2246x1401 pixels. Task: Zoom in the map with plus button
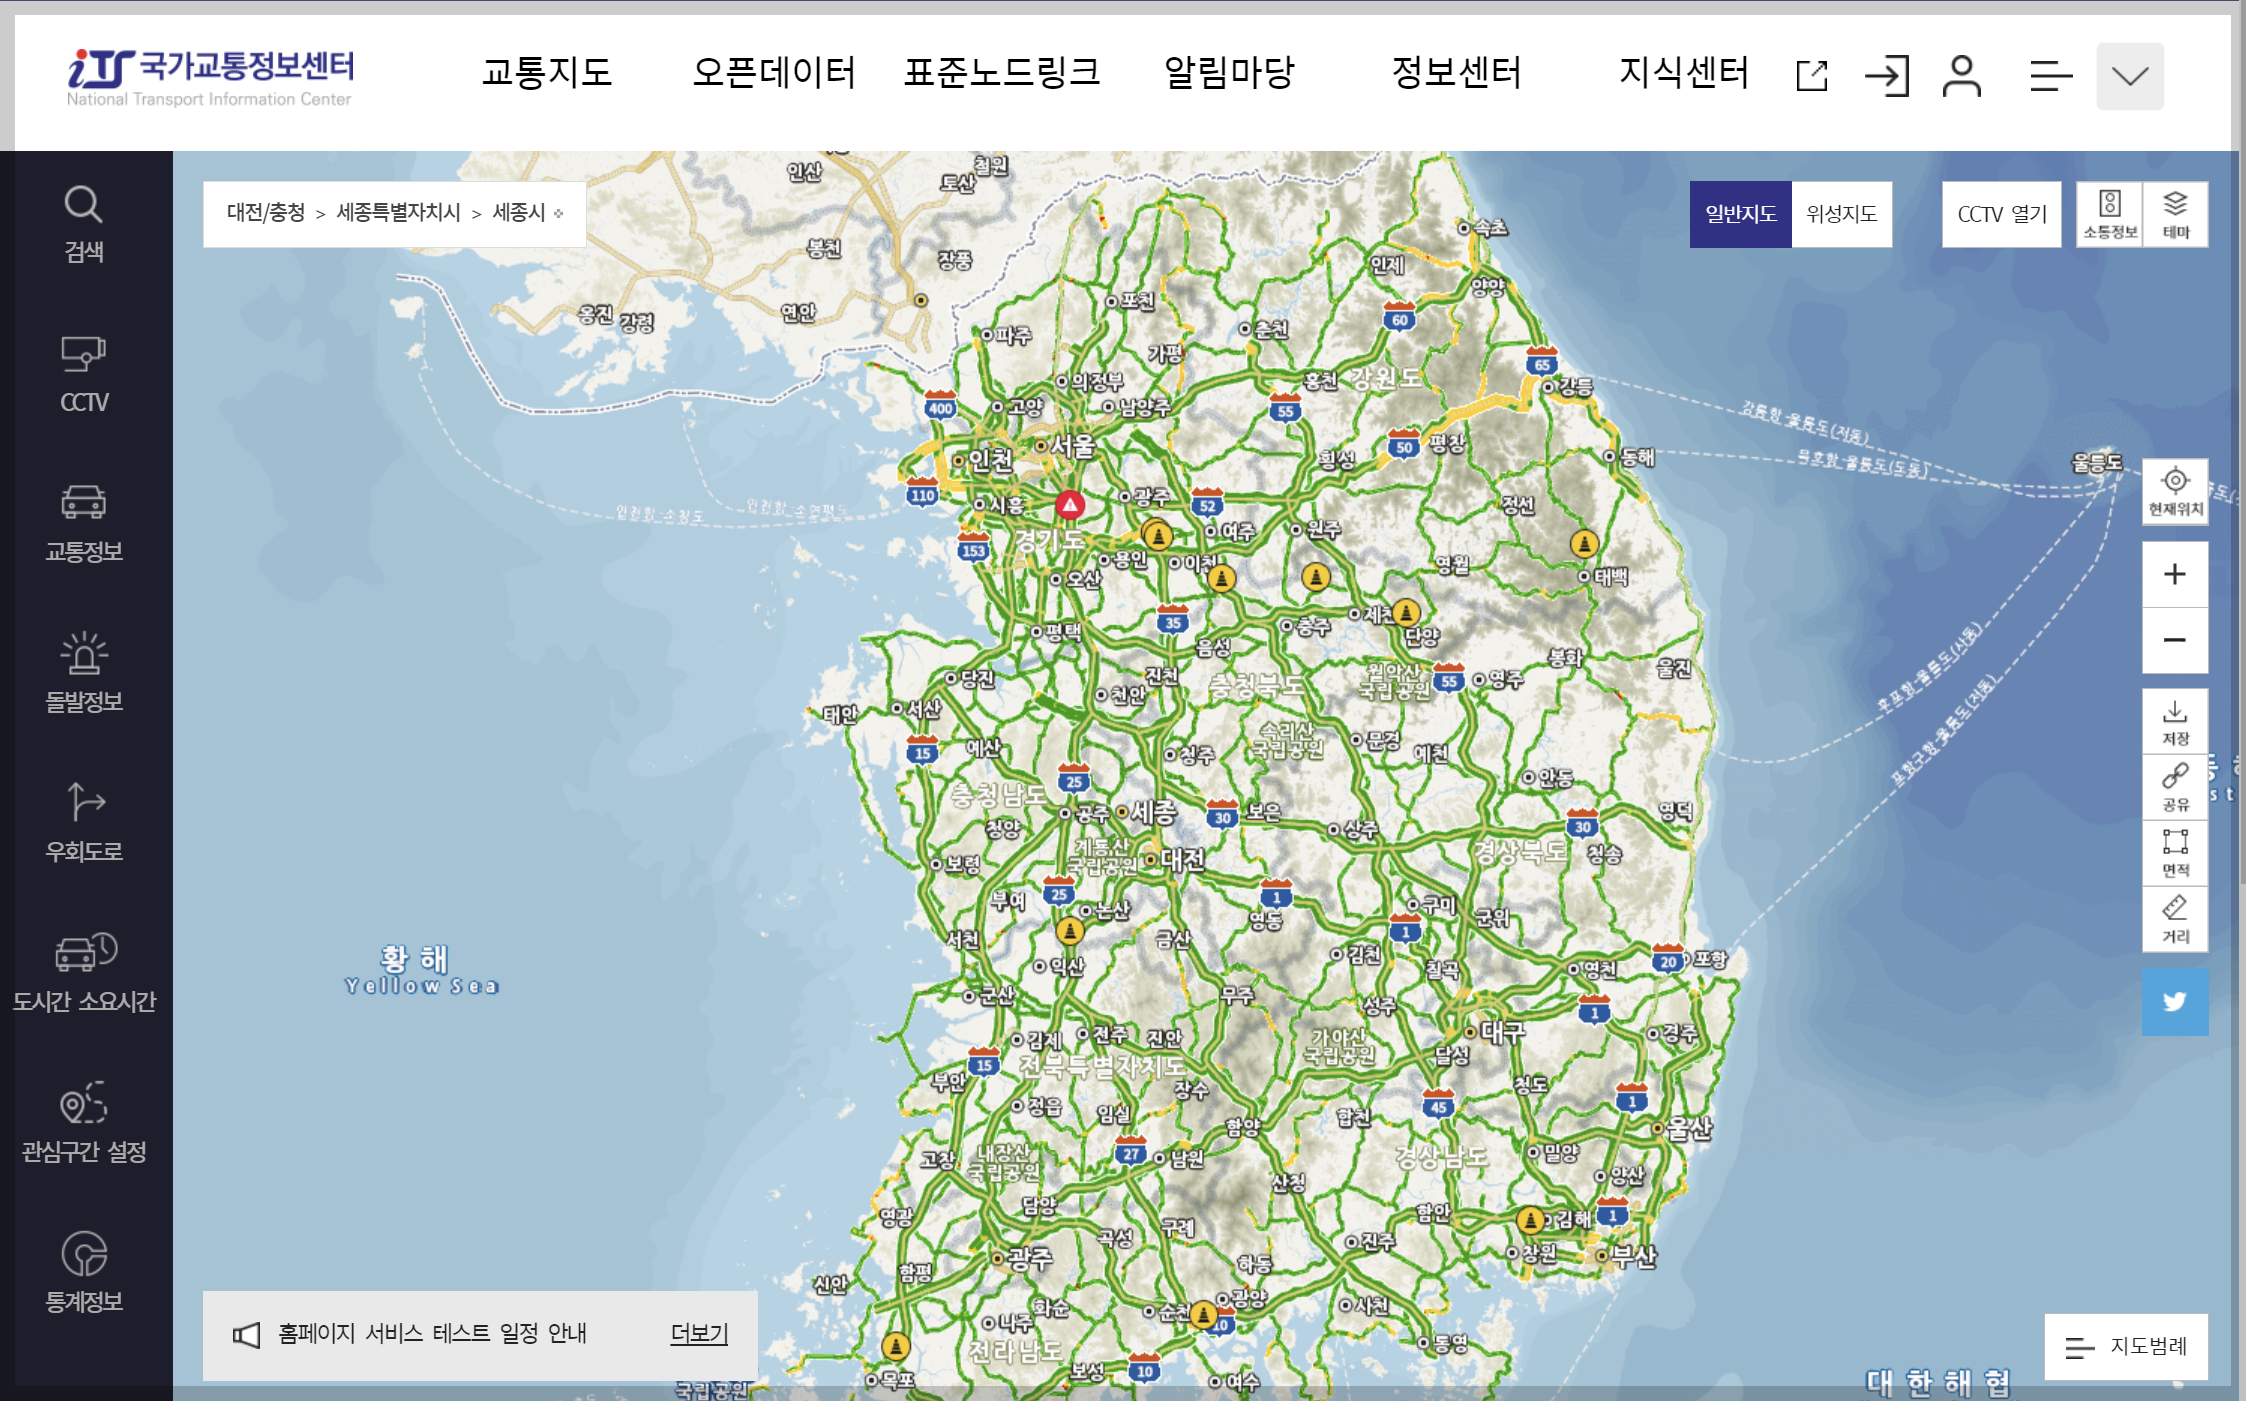tap(2175, 574)
